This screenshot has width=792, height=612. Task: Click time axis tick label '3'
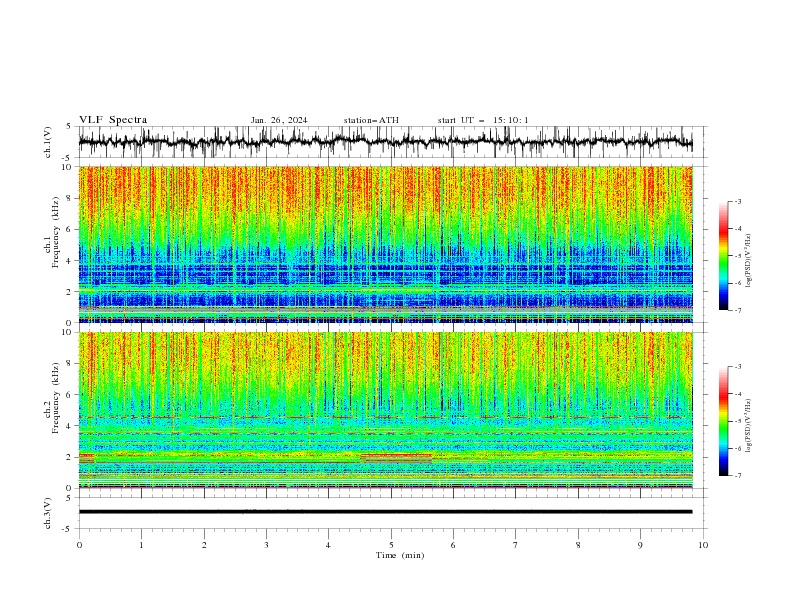click(x=266, y=545)
